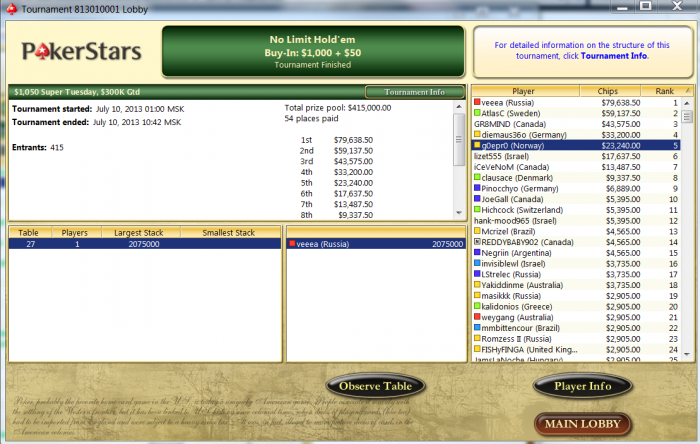Click note icon beside REDDYBABY902 (Canada)
The height and width of the screenshot is (444, 700).
(x=477, y=241)
